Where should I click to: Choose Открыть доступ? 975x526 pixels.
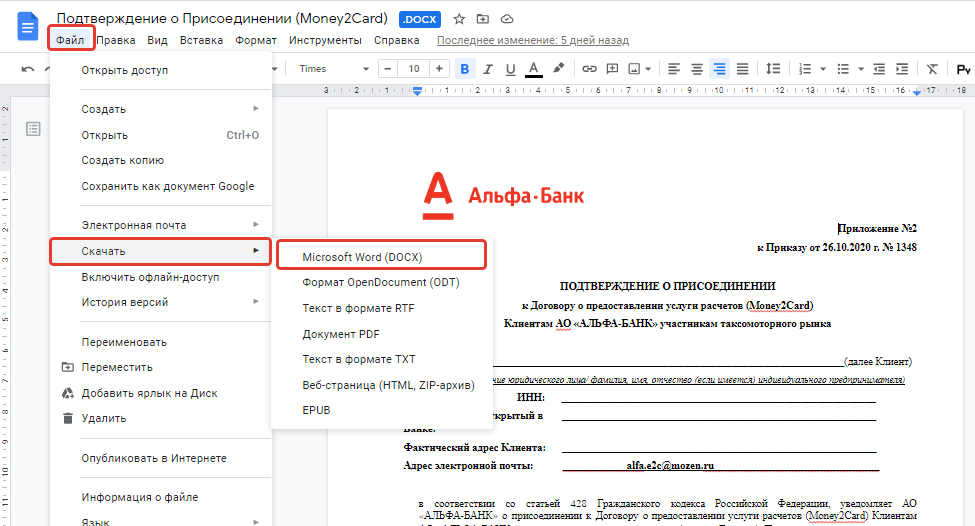pos(160,70)
